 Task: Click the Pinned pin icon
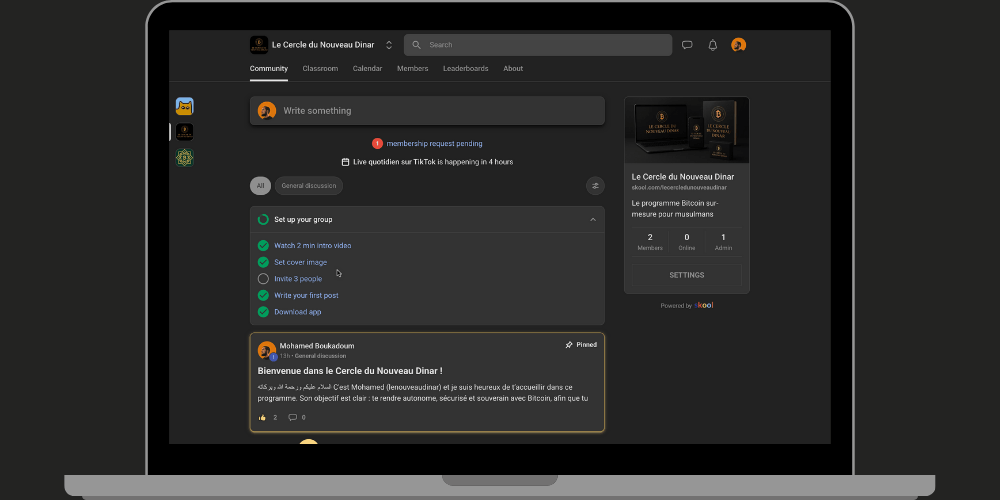click(569, 345)
